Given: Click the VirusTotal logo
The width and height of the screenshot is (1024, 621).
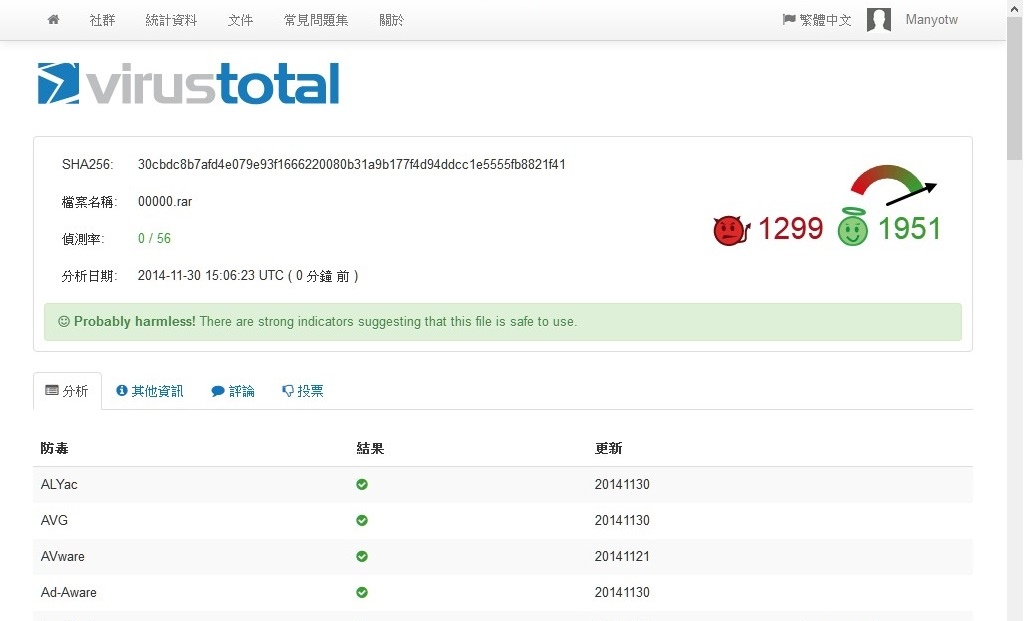Looking at the screenshot, I should [x=189, y=84].
